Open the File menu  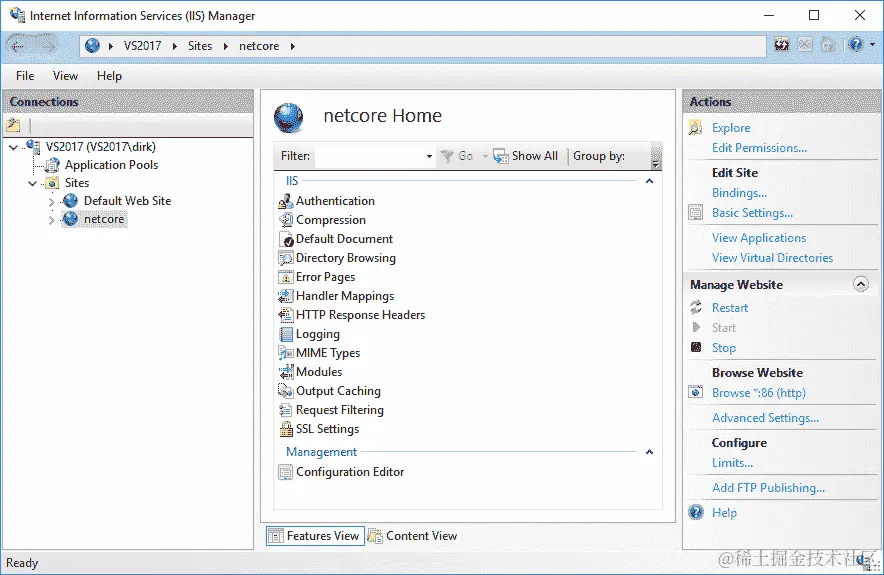click(x=25, y=76)
